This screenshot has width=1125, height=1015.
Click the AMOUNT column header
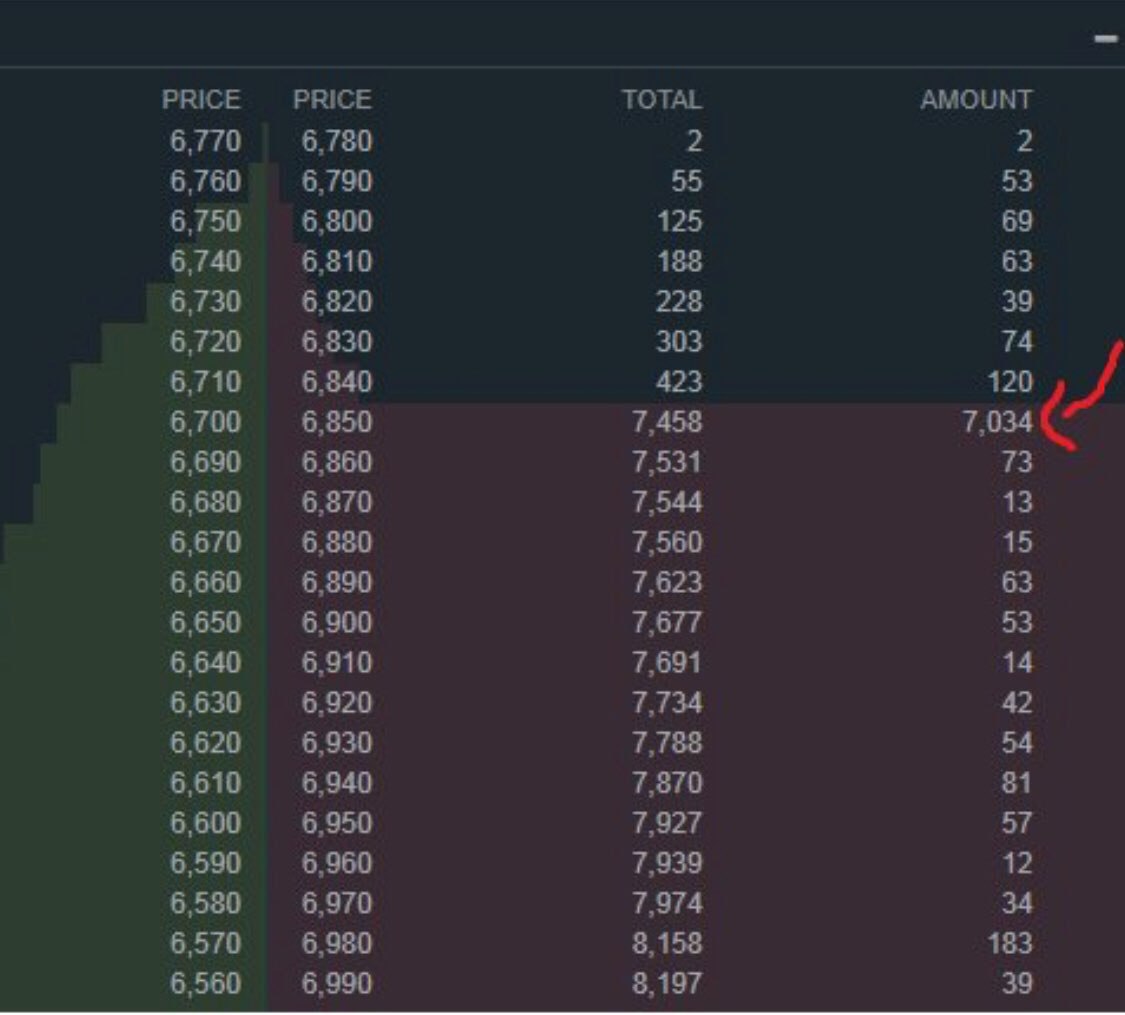[976, 100]
